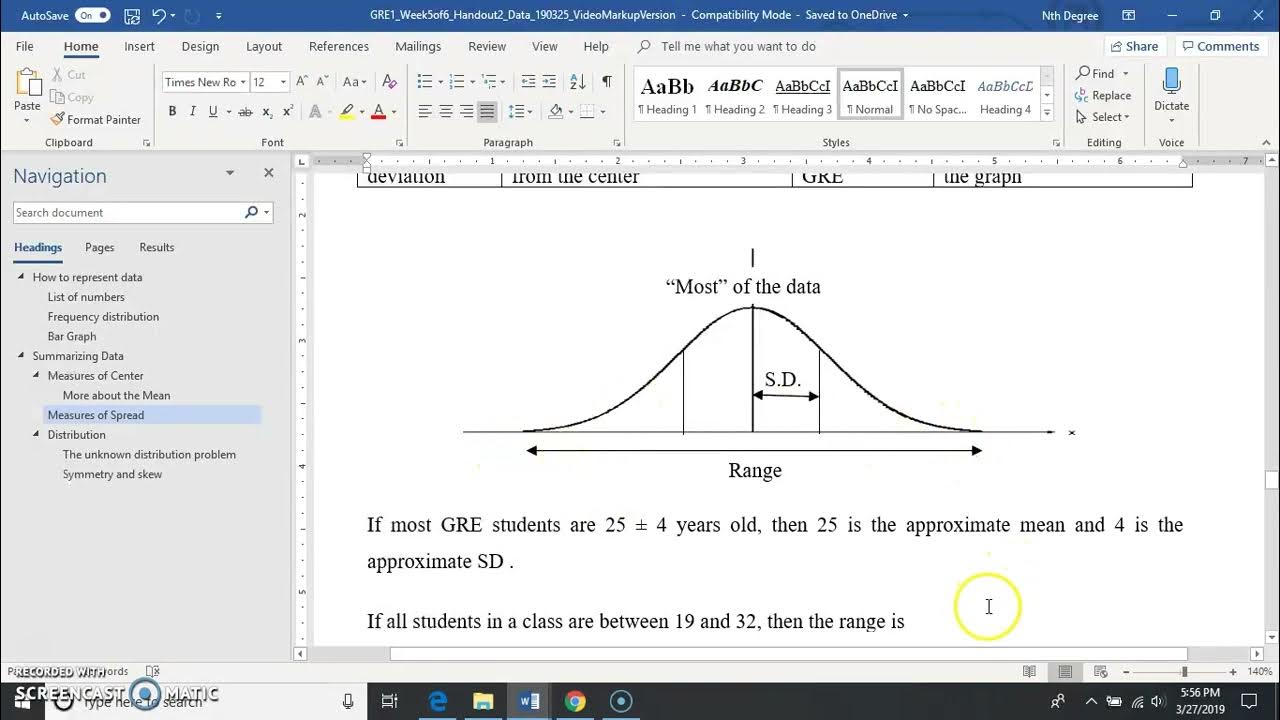Click the Dictate microphone icon

(x=1171, y=82)
